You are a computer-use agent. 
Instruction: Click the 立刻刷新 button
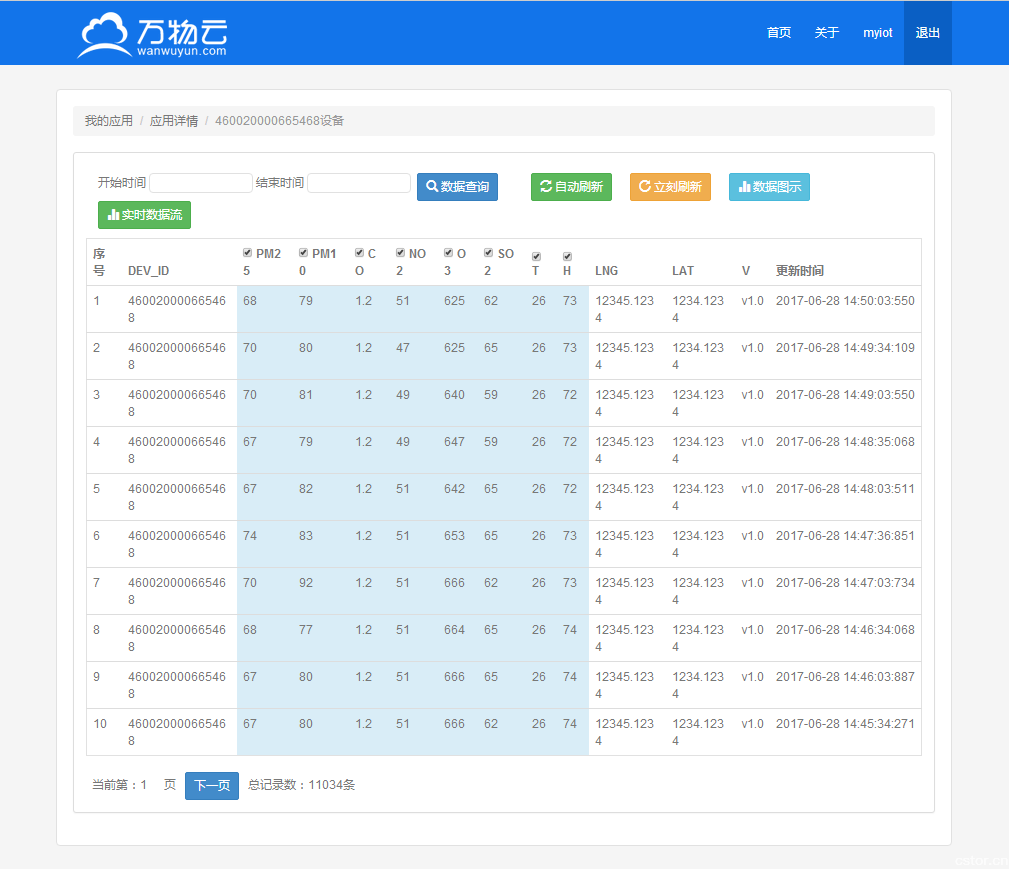(x=671, y=187)
